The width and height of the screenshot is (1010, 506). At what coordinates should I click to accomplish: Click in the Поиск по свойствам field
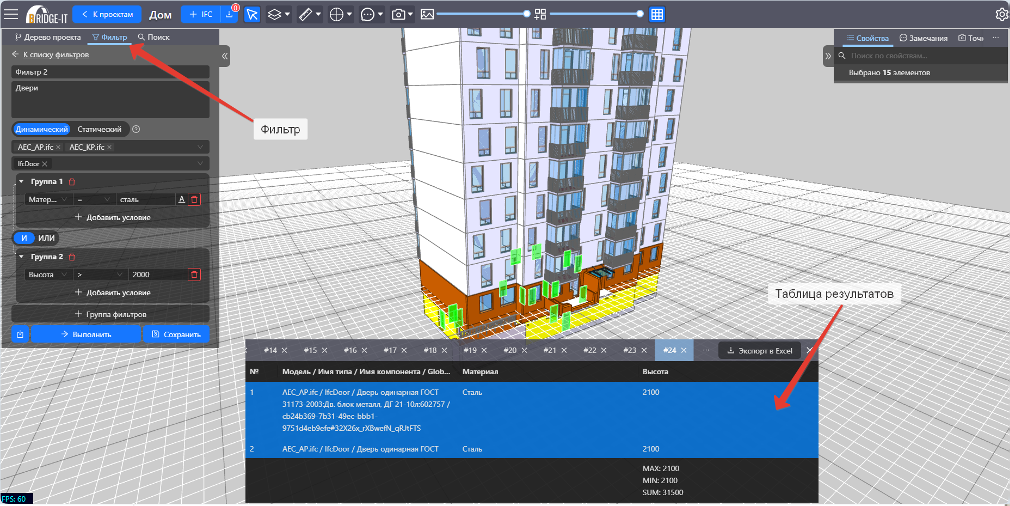(921, 56)
